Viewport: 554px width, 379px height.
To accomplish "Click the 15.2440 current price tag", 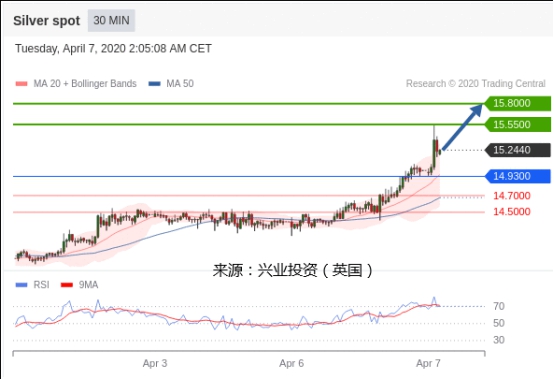I will pyautogui.click(x=518, y=150).
